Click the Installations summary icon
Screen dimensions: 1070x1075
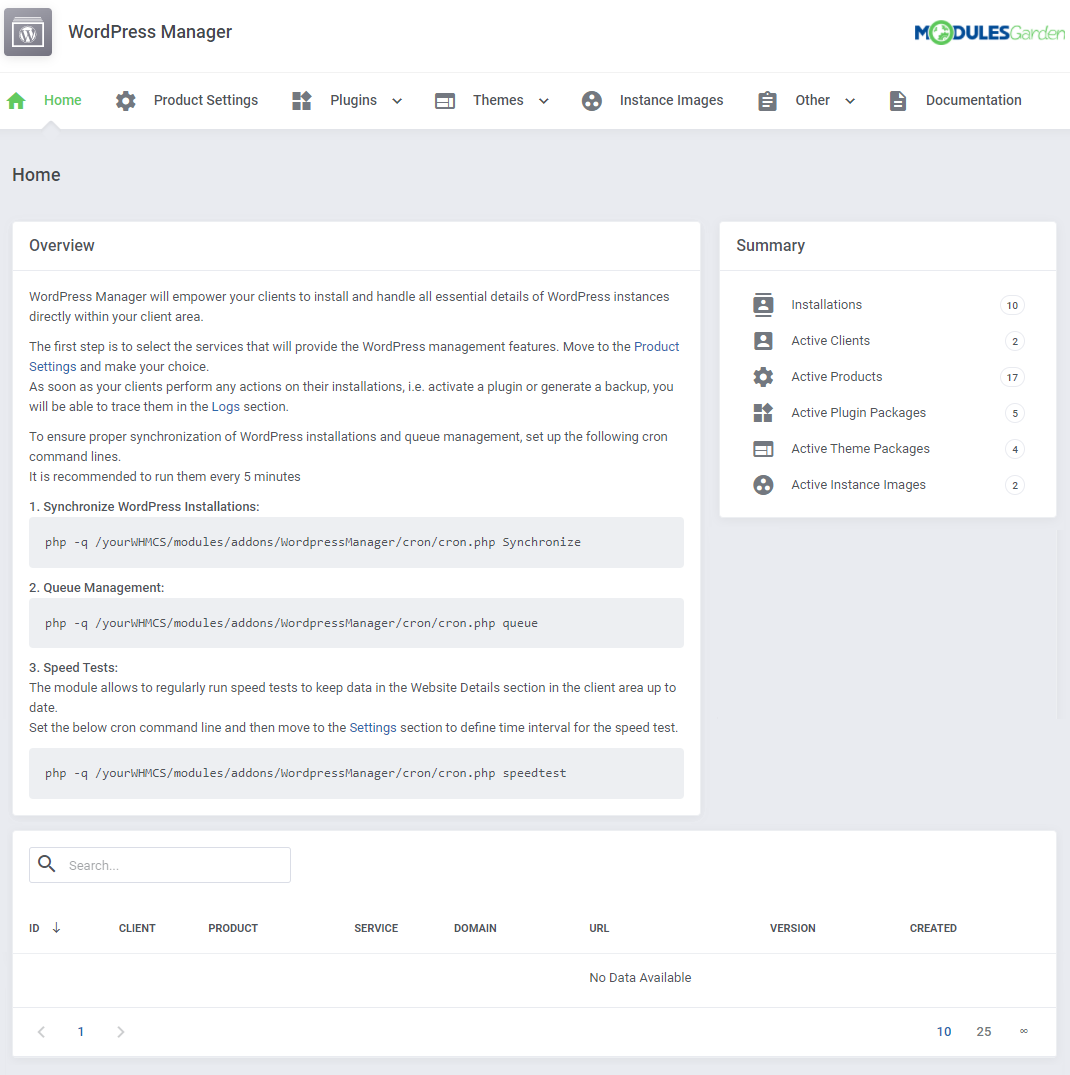[x=763, y=304]
